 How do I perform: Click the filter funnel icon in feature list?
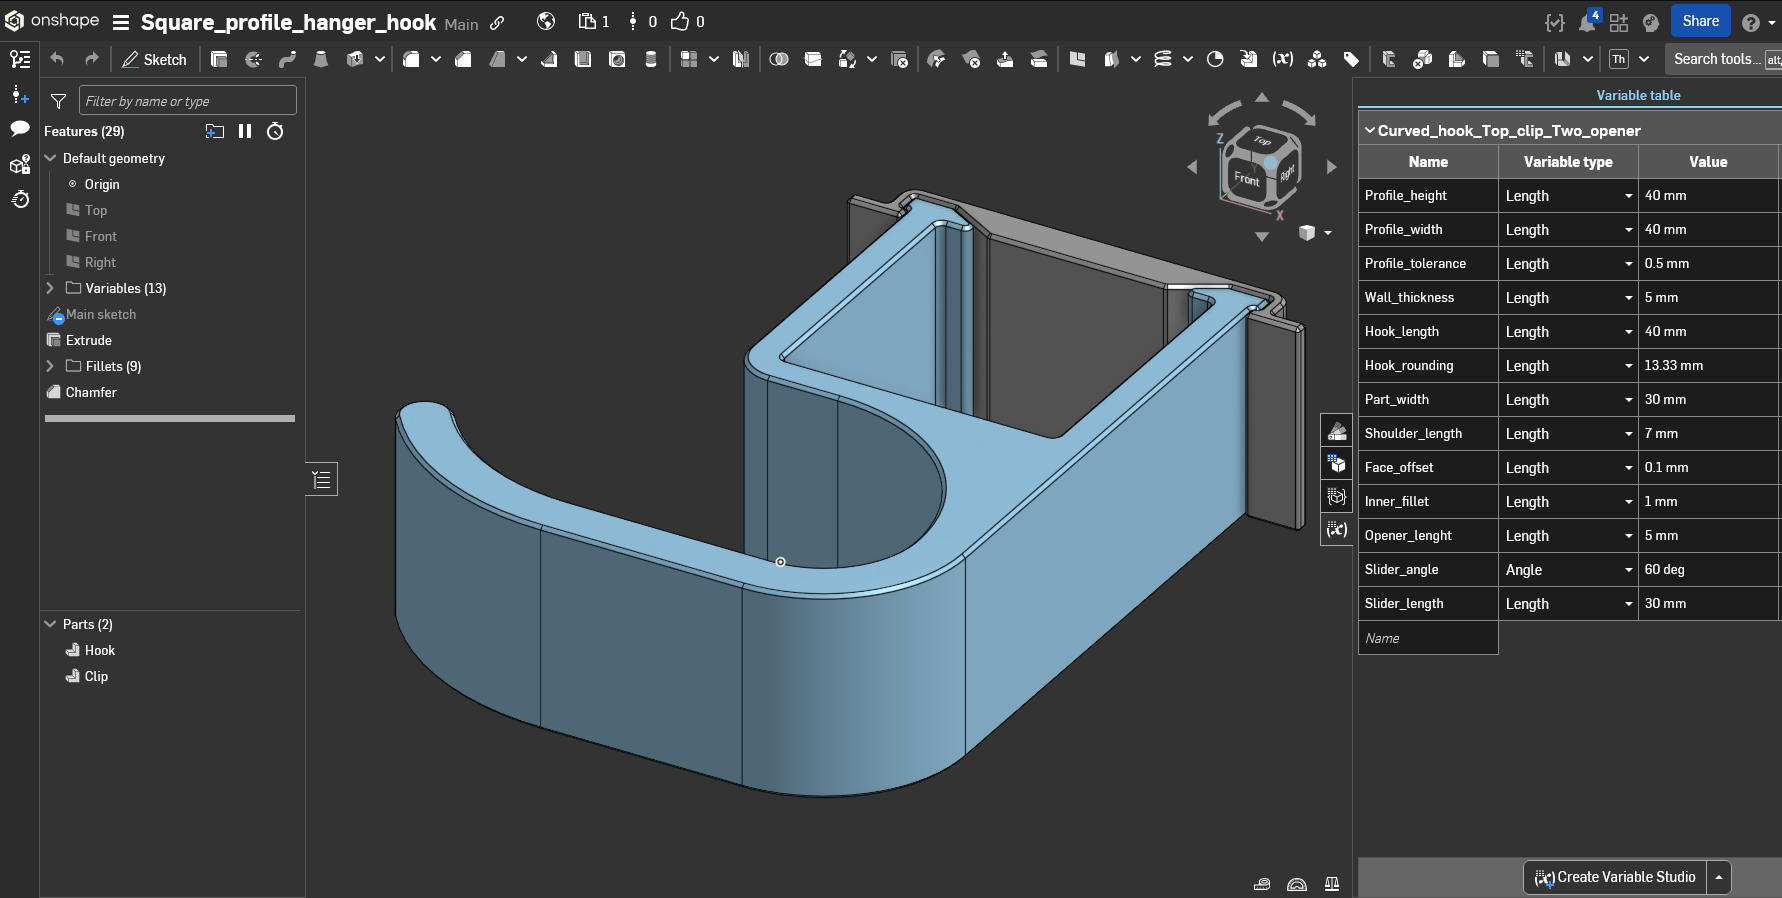point(59,101)
